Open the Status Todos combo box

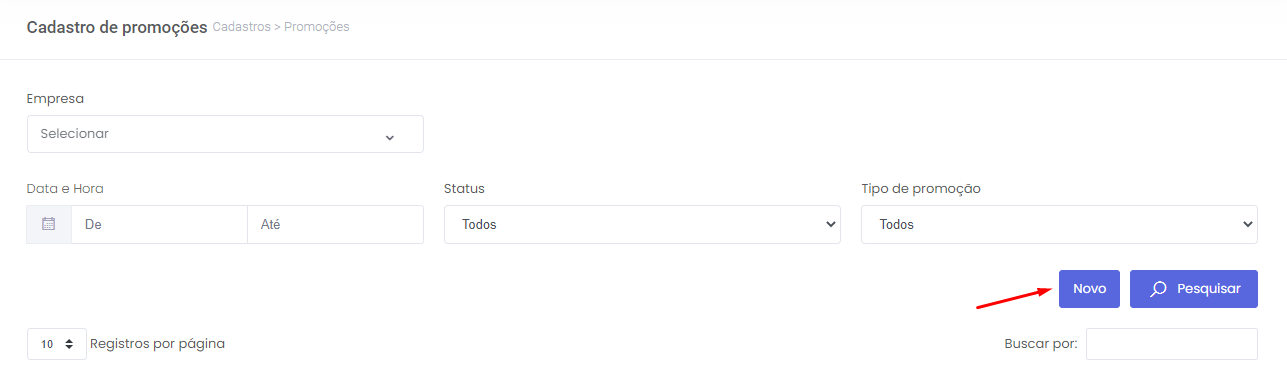tap(642, 225)
